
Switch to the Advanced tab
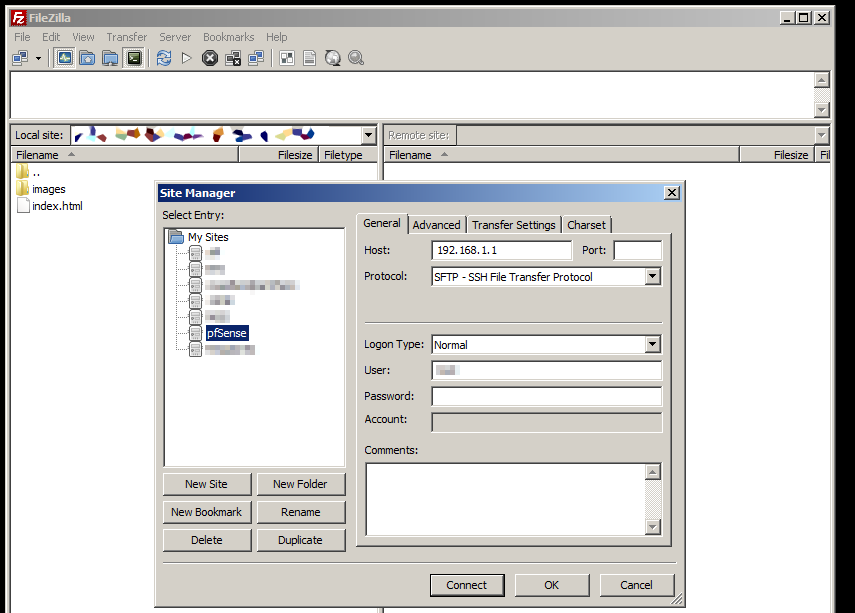point(436,225)
